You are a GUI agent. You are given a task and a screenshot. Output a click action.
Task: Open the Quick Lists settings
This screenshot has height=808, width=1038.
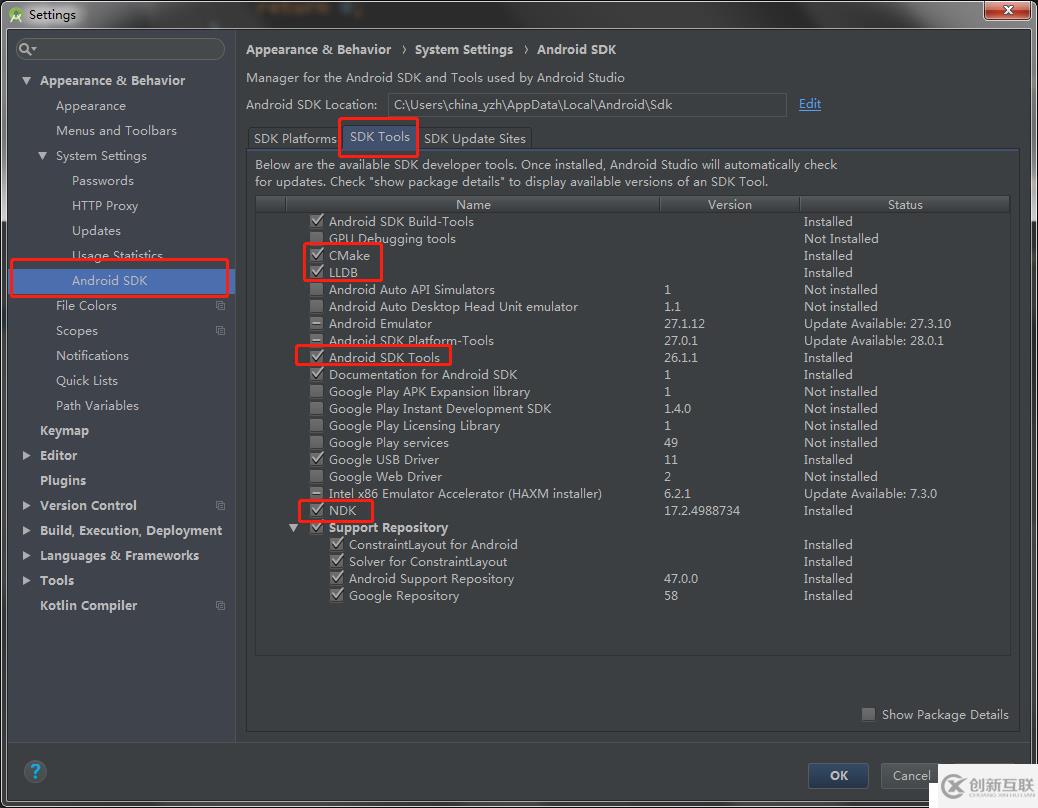[x=87, y=381]
